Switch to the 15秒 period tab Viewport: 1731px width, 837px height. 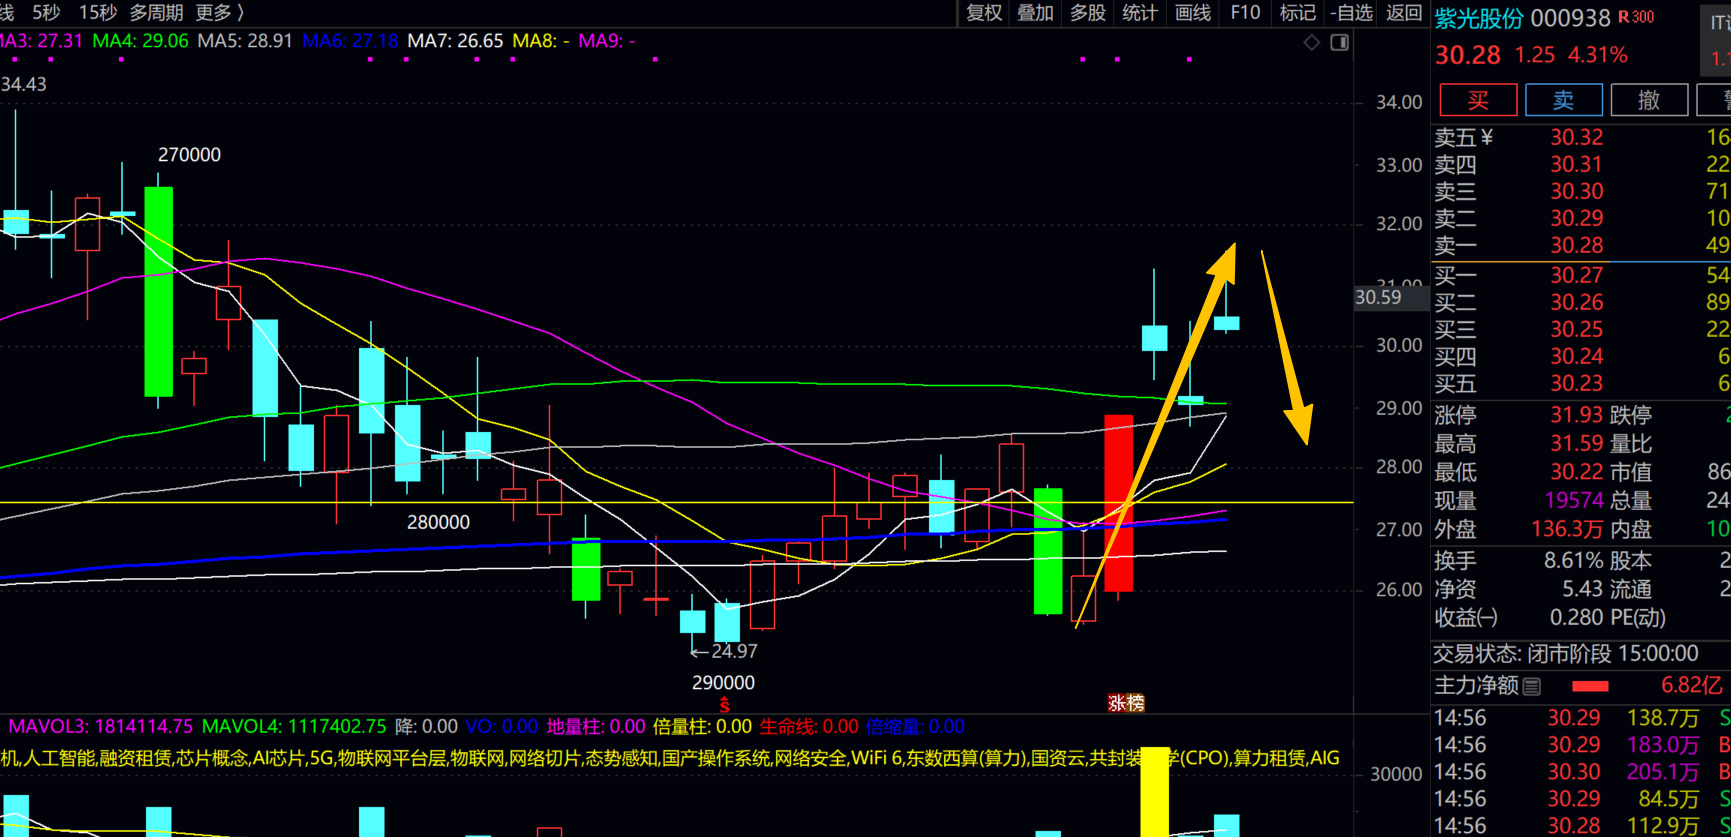click(x=97, y=13)
